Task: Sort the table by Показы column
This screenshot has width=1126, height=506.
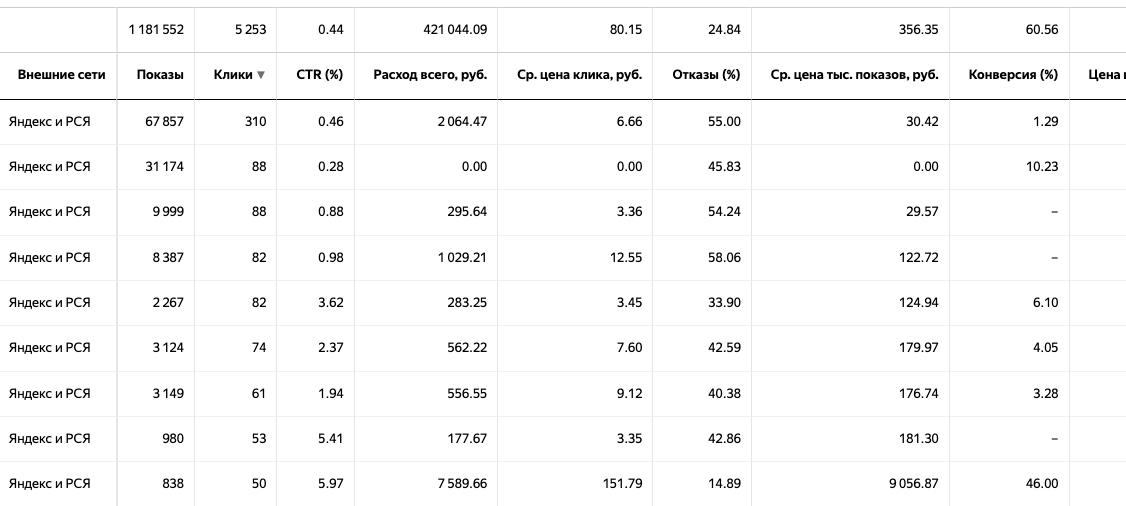Action: [160, 75]
